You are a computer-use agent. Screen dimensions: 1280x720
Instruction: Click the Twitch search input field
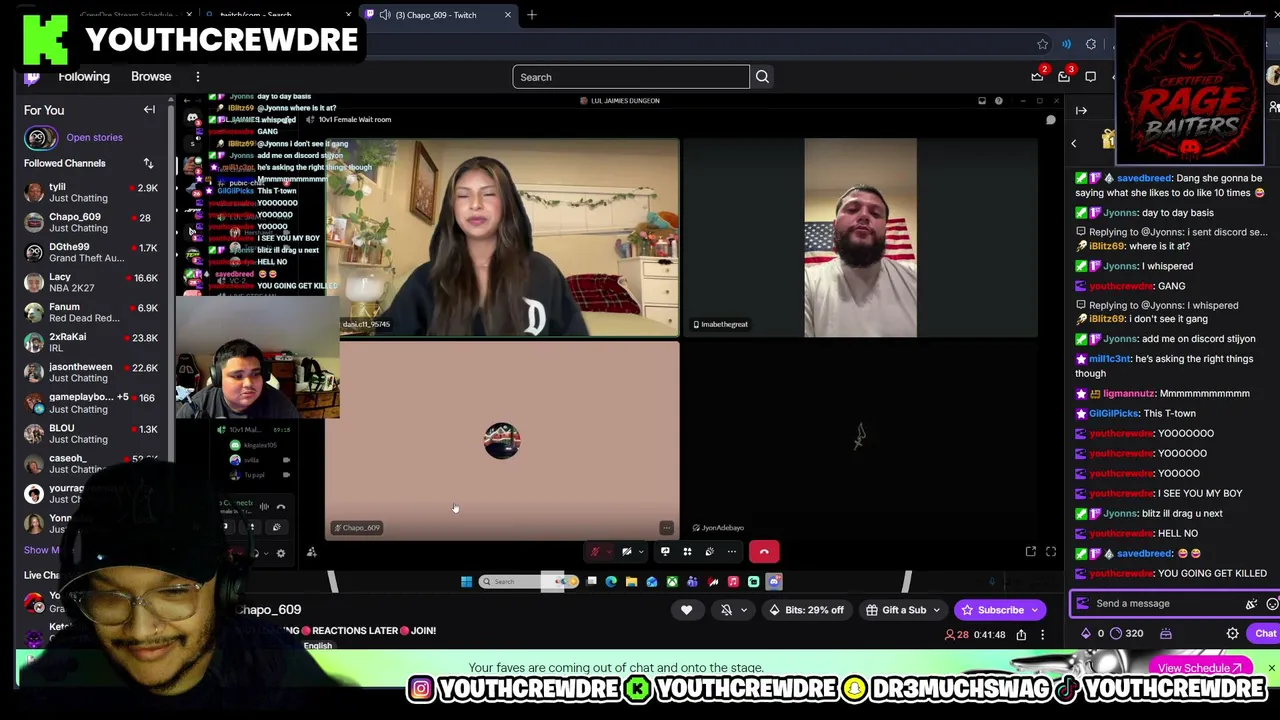tap(631, 77)
